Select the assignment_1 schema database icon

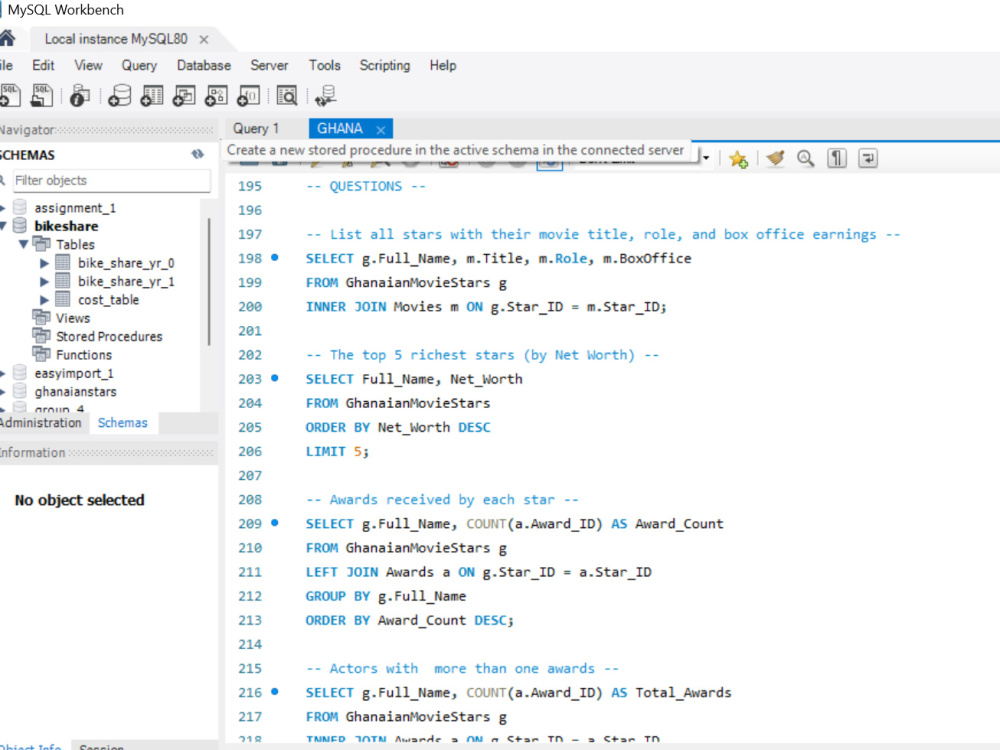point(20,207)
